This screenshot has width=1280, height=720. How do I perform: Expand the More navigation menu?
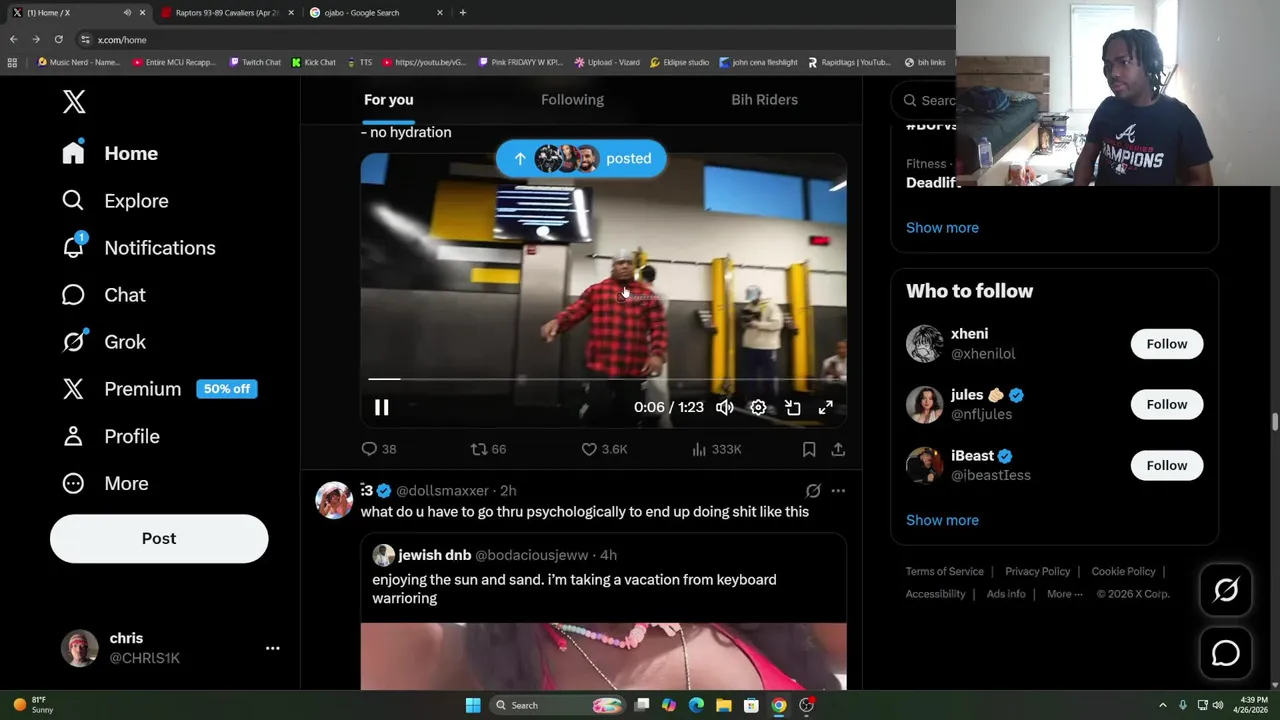pos(105,483)
